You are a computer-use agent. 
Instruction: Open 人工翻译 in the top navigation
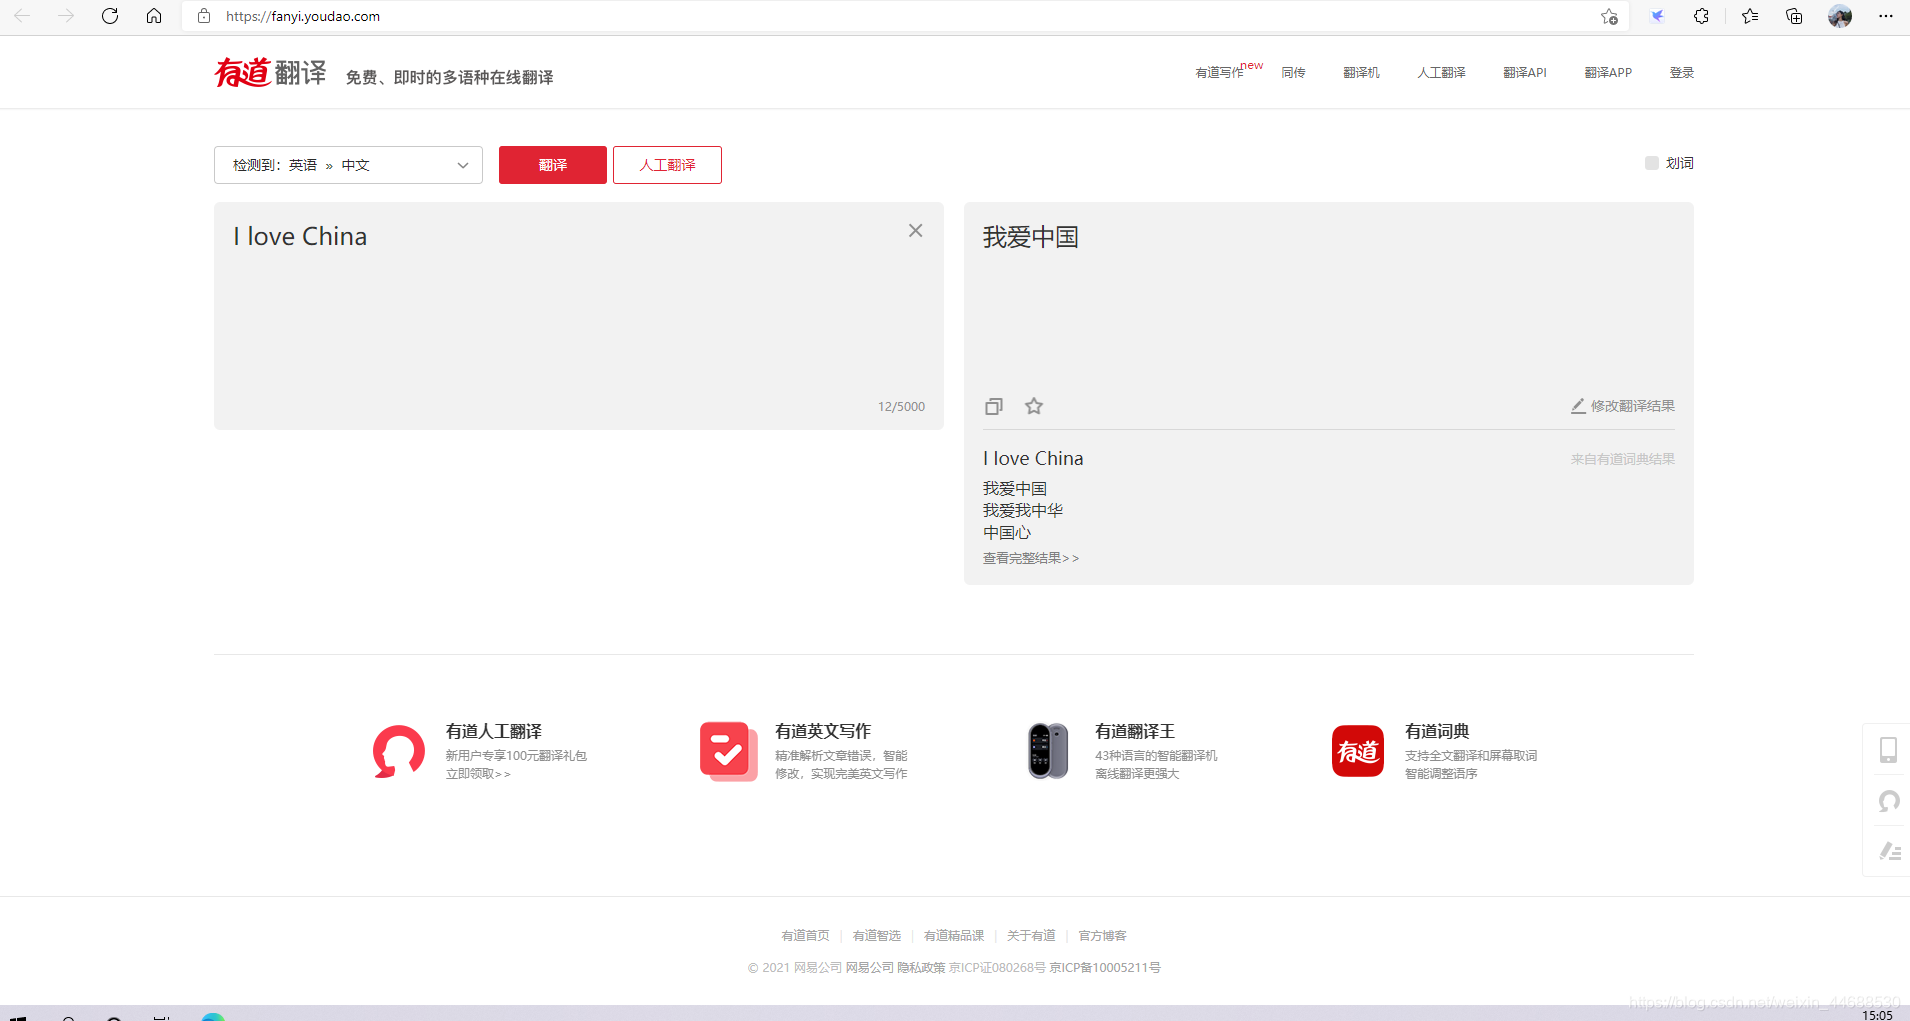pyautogui.click(x=1441, y=72)
